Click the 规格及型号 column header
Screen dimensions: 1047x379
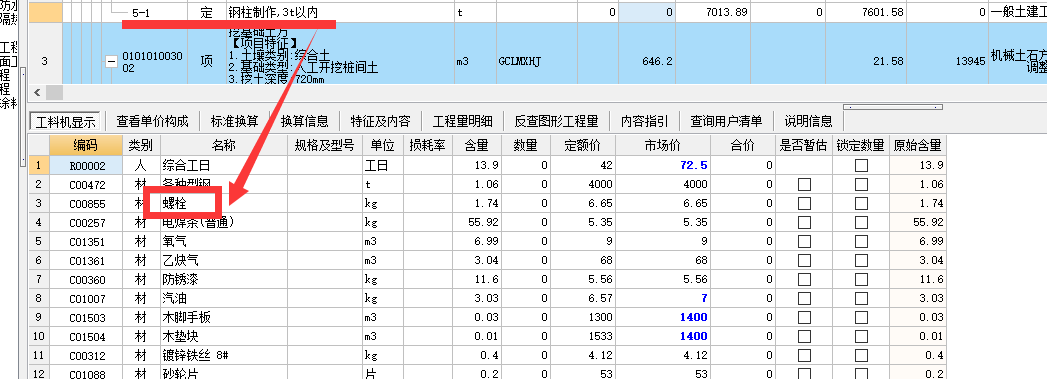click(325, 145)
